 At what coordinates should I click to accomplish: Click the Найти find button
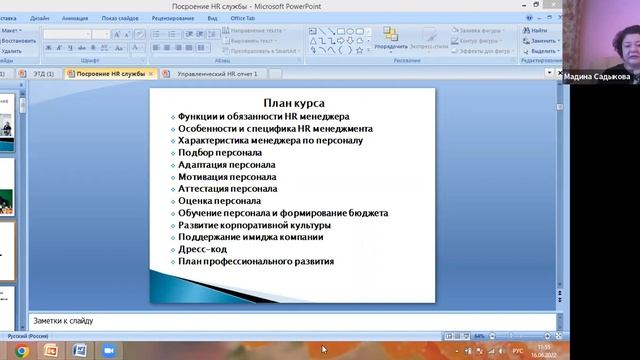[x=535, y=30]
